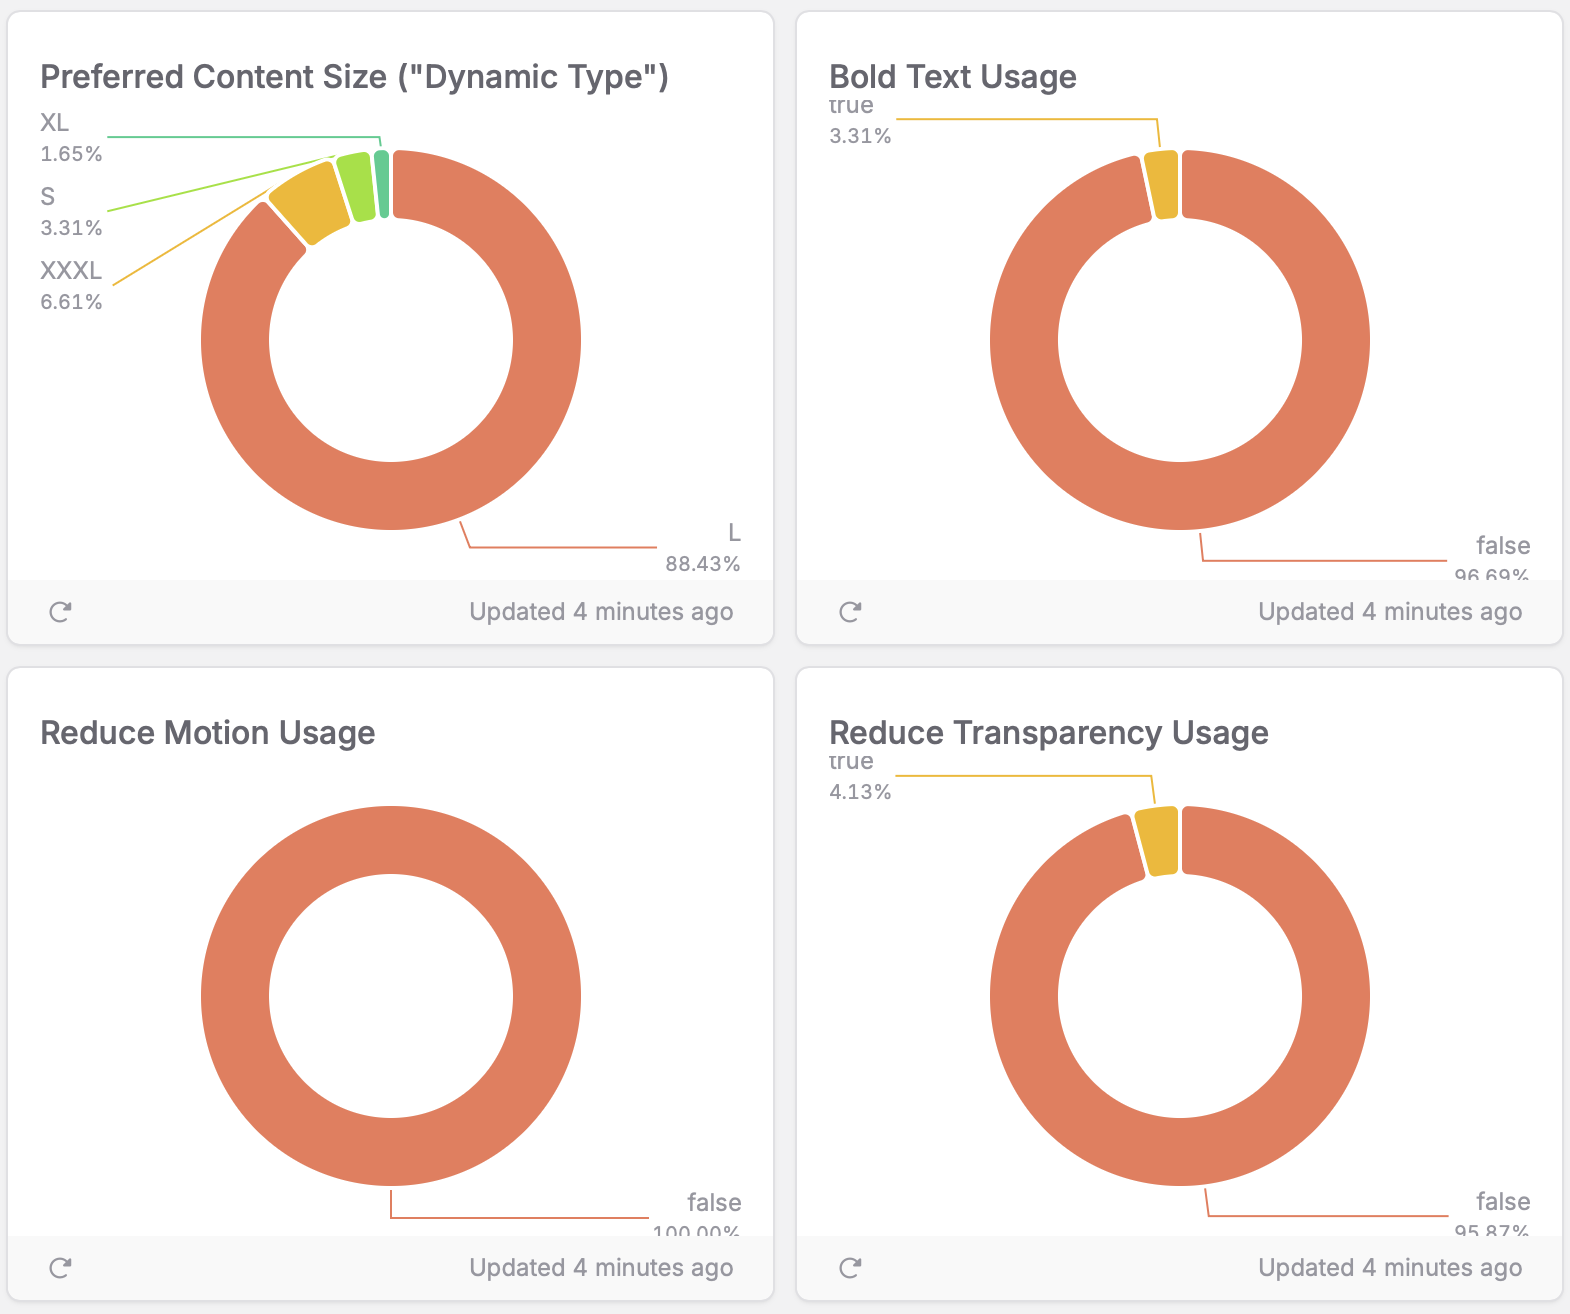Click yellow true slice in Reduce Transparency chart

pyautogui.click(x=1158, y=841)
